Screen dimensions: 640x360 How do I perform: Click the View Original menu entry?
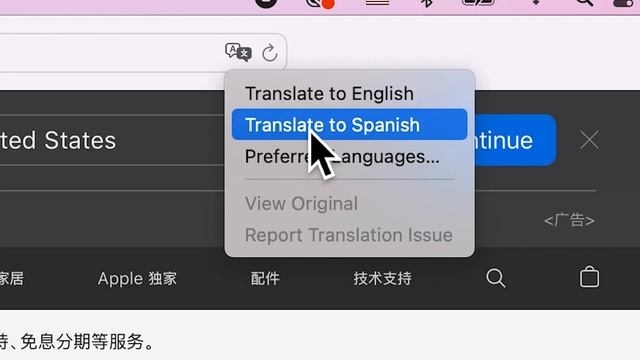point(350,203)
